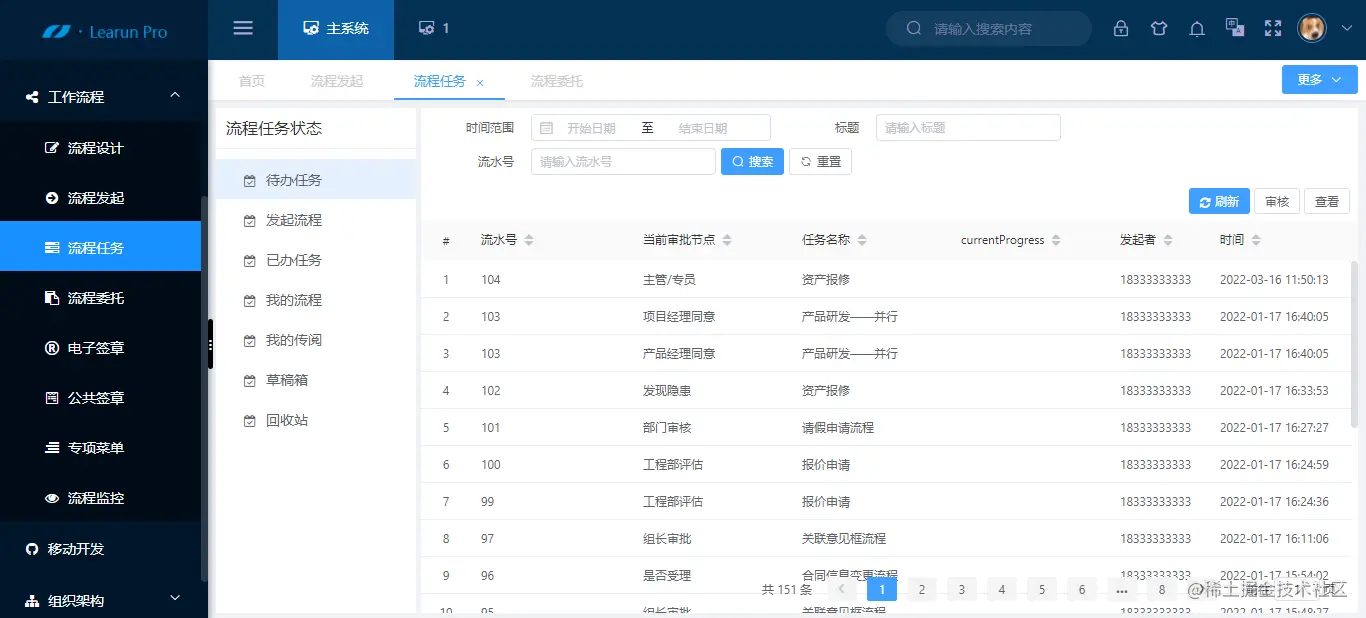Switch language using translate icon
Image resolution: width=1366 pixels, height=618 pixels.
coord(1234,28)
